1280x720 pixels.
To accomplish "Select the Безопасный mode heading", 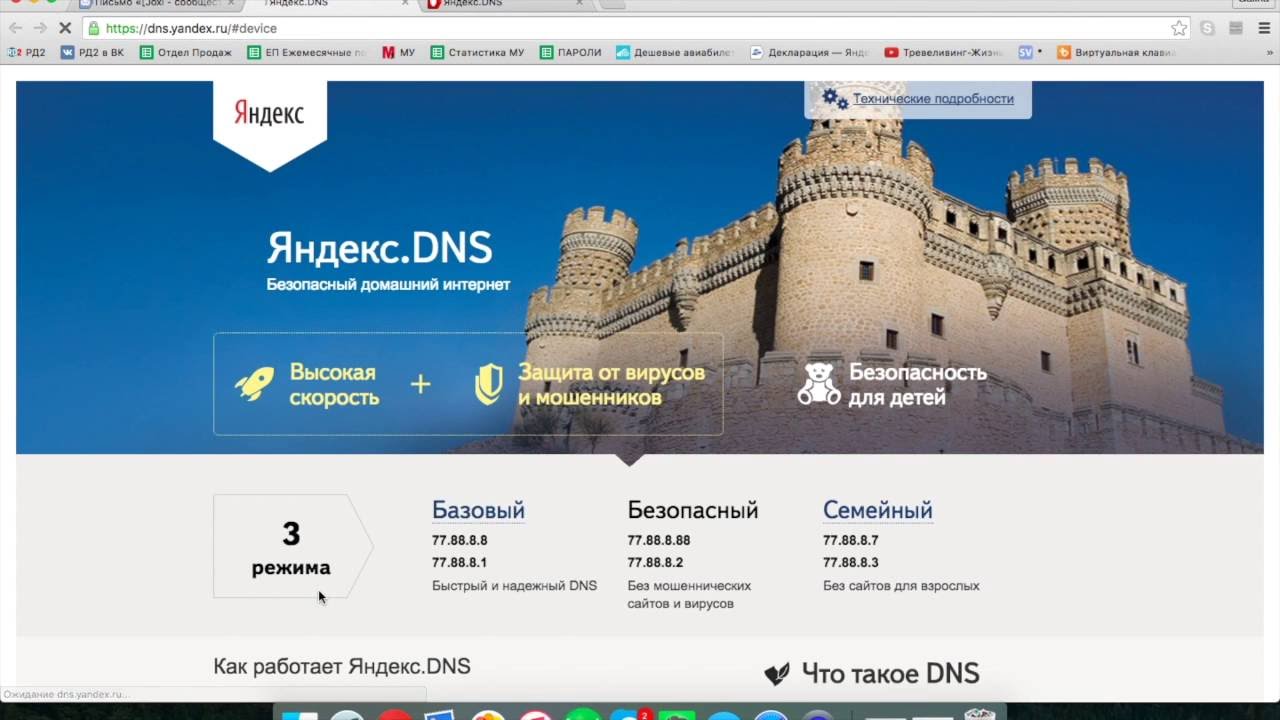I will pyautogui.click(x=692, y=510).
